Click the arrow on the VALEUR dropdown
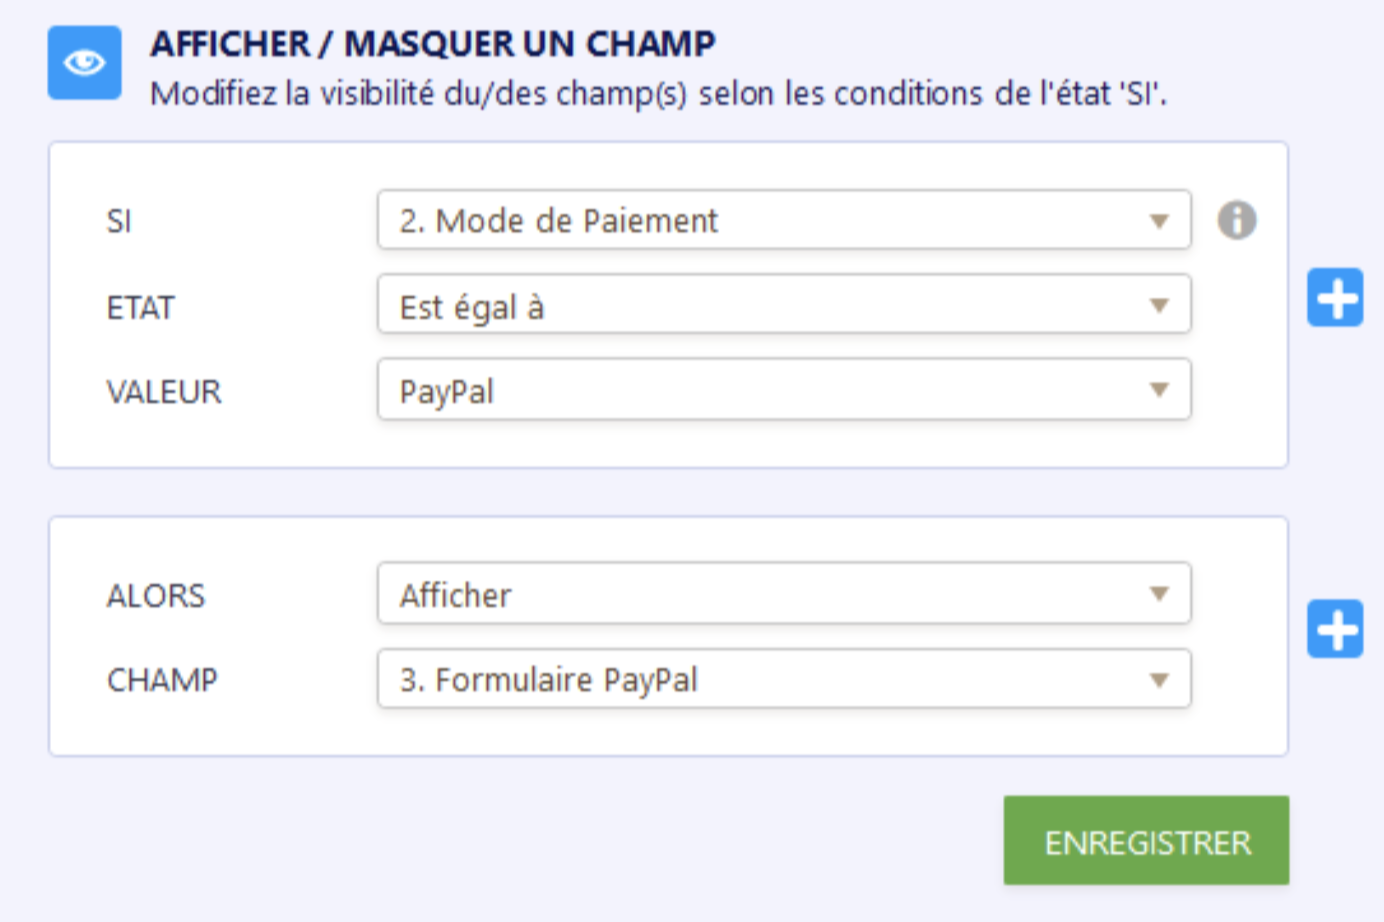Screen dimensions: 1384x922 1159,390
